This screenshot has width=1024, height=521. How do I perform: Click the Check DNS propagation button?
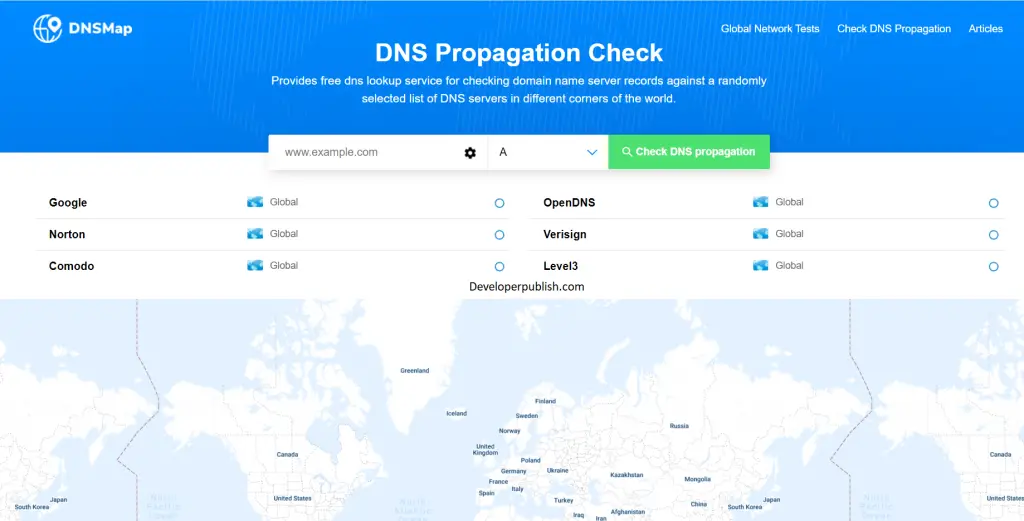689,152
